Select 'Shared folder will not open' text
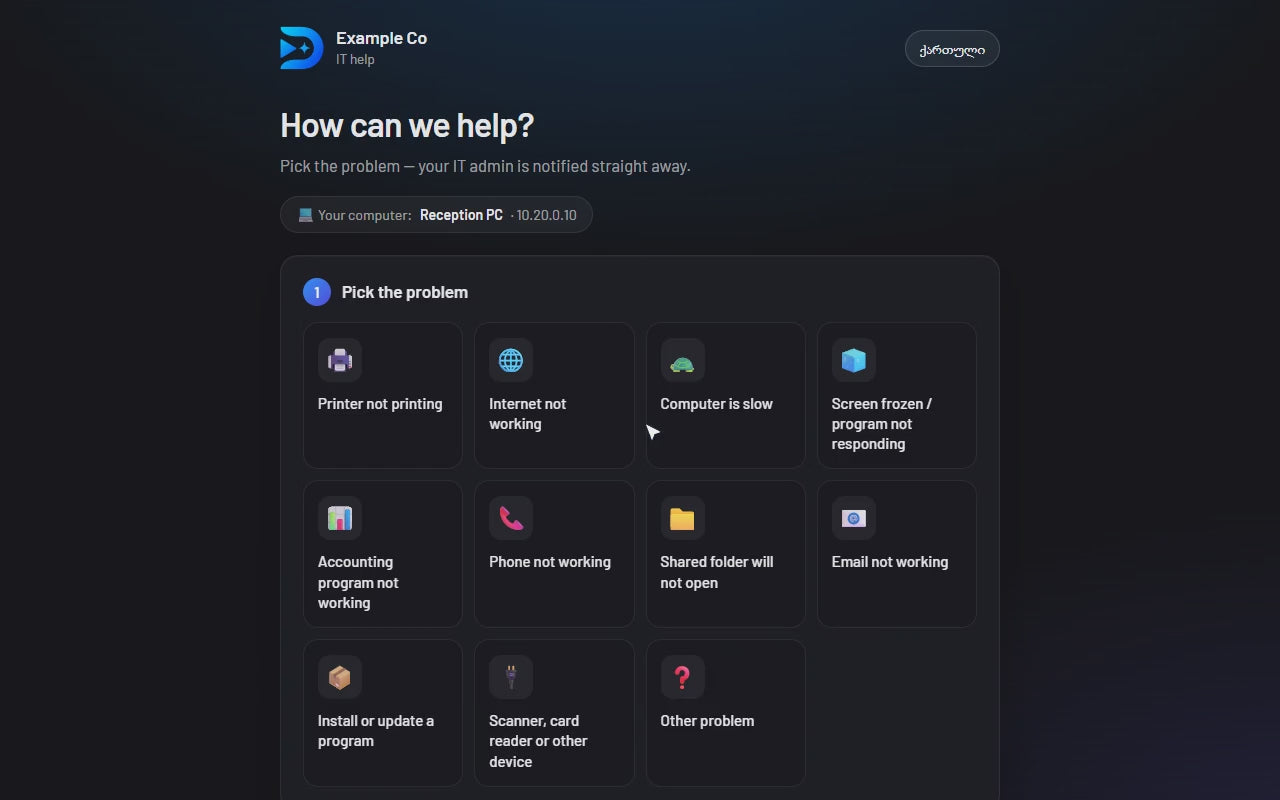Image resolution: width=1280 pixels, height=800 pixels. [717, 572]
